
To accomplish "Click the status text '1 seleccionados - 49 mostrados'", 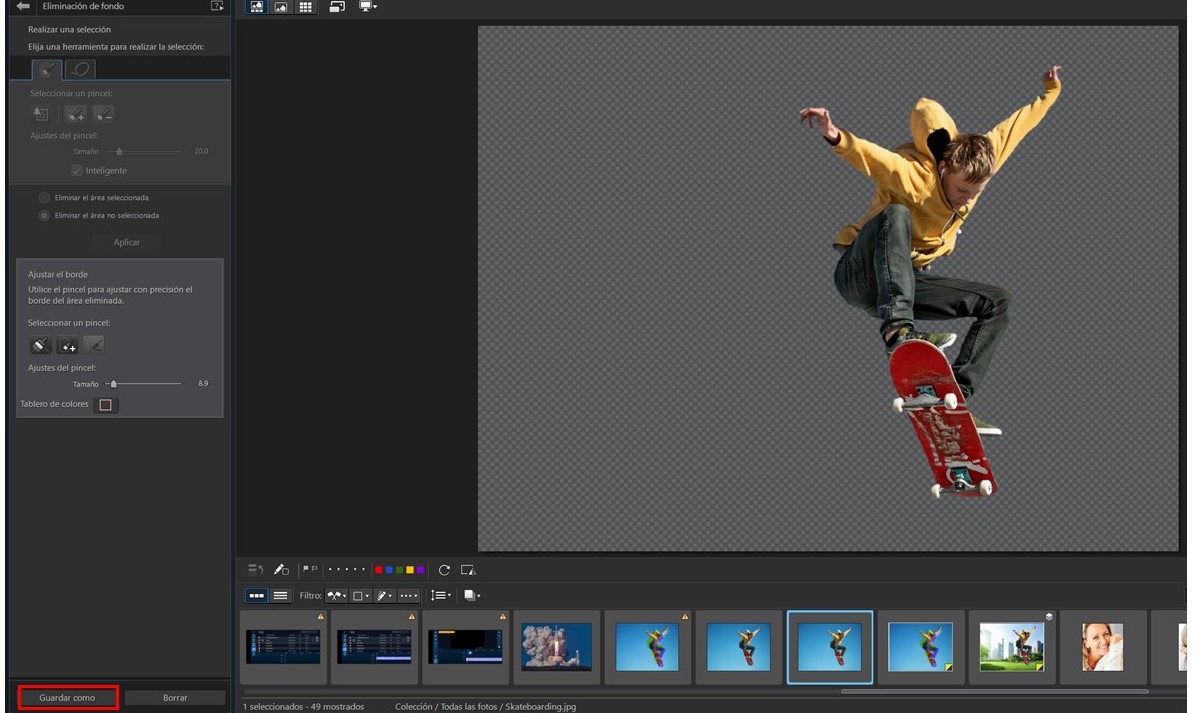I will [x=303, y=707].
